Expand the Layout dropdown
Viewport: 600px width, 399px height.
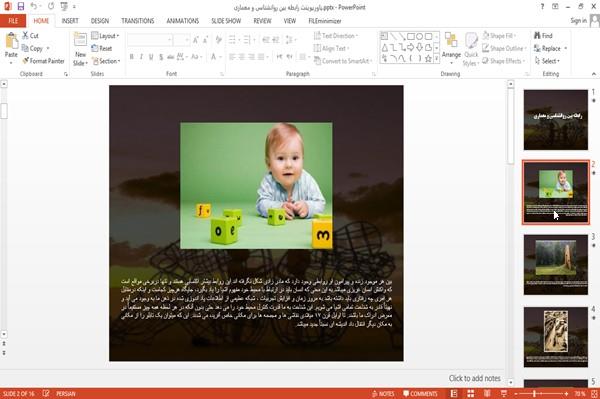click(x=105, y=36)
